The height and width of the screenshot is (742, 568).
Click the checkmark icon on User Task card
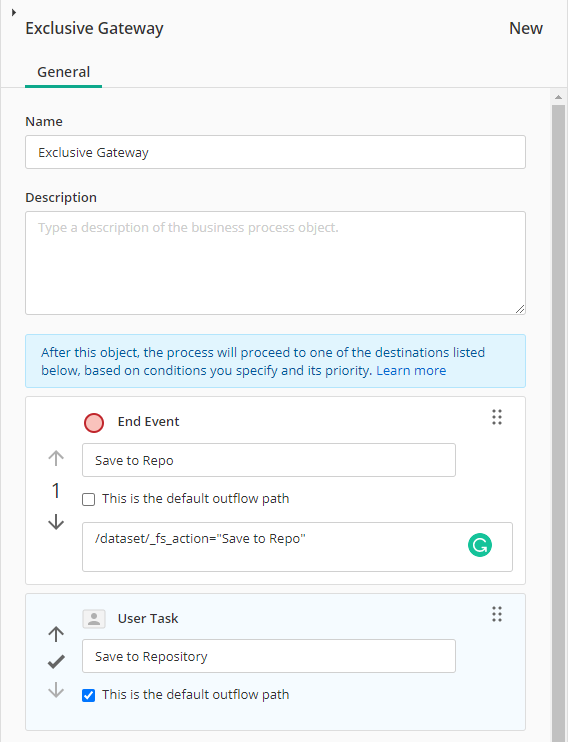pyautogui.click(x=56, y=662)
